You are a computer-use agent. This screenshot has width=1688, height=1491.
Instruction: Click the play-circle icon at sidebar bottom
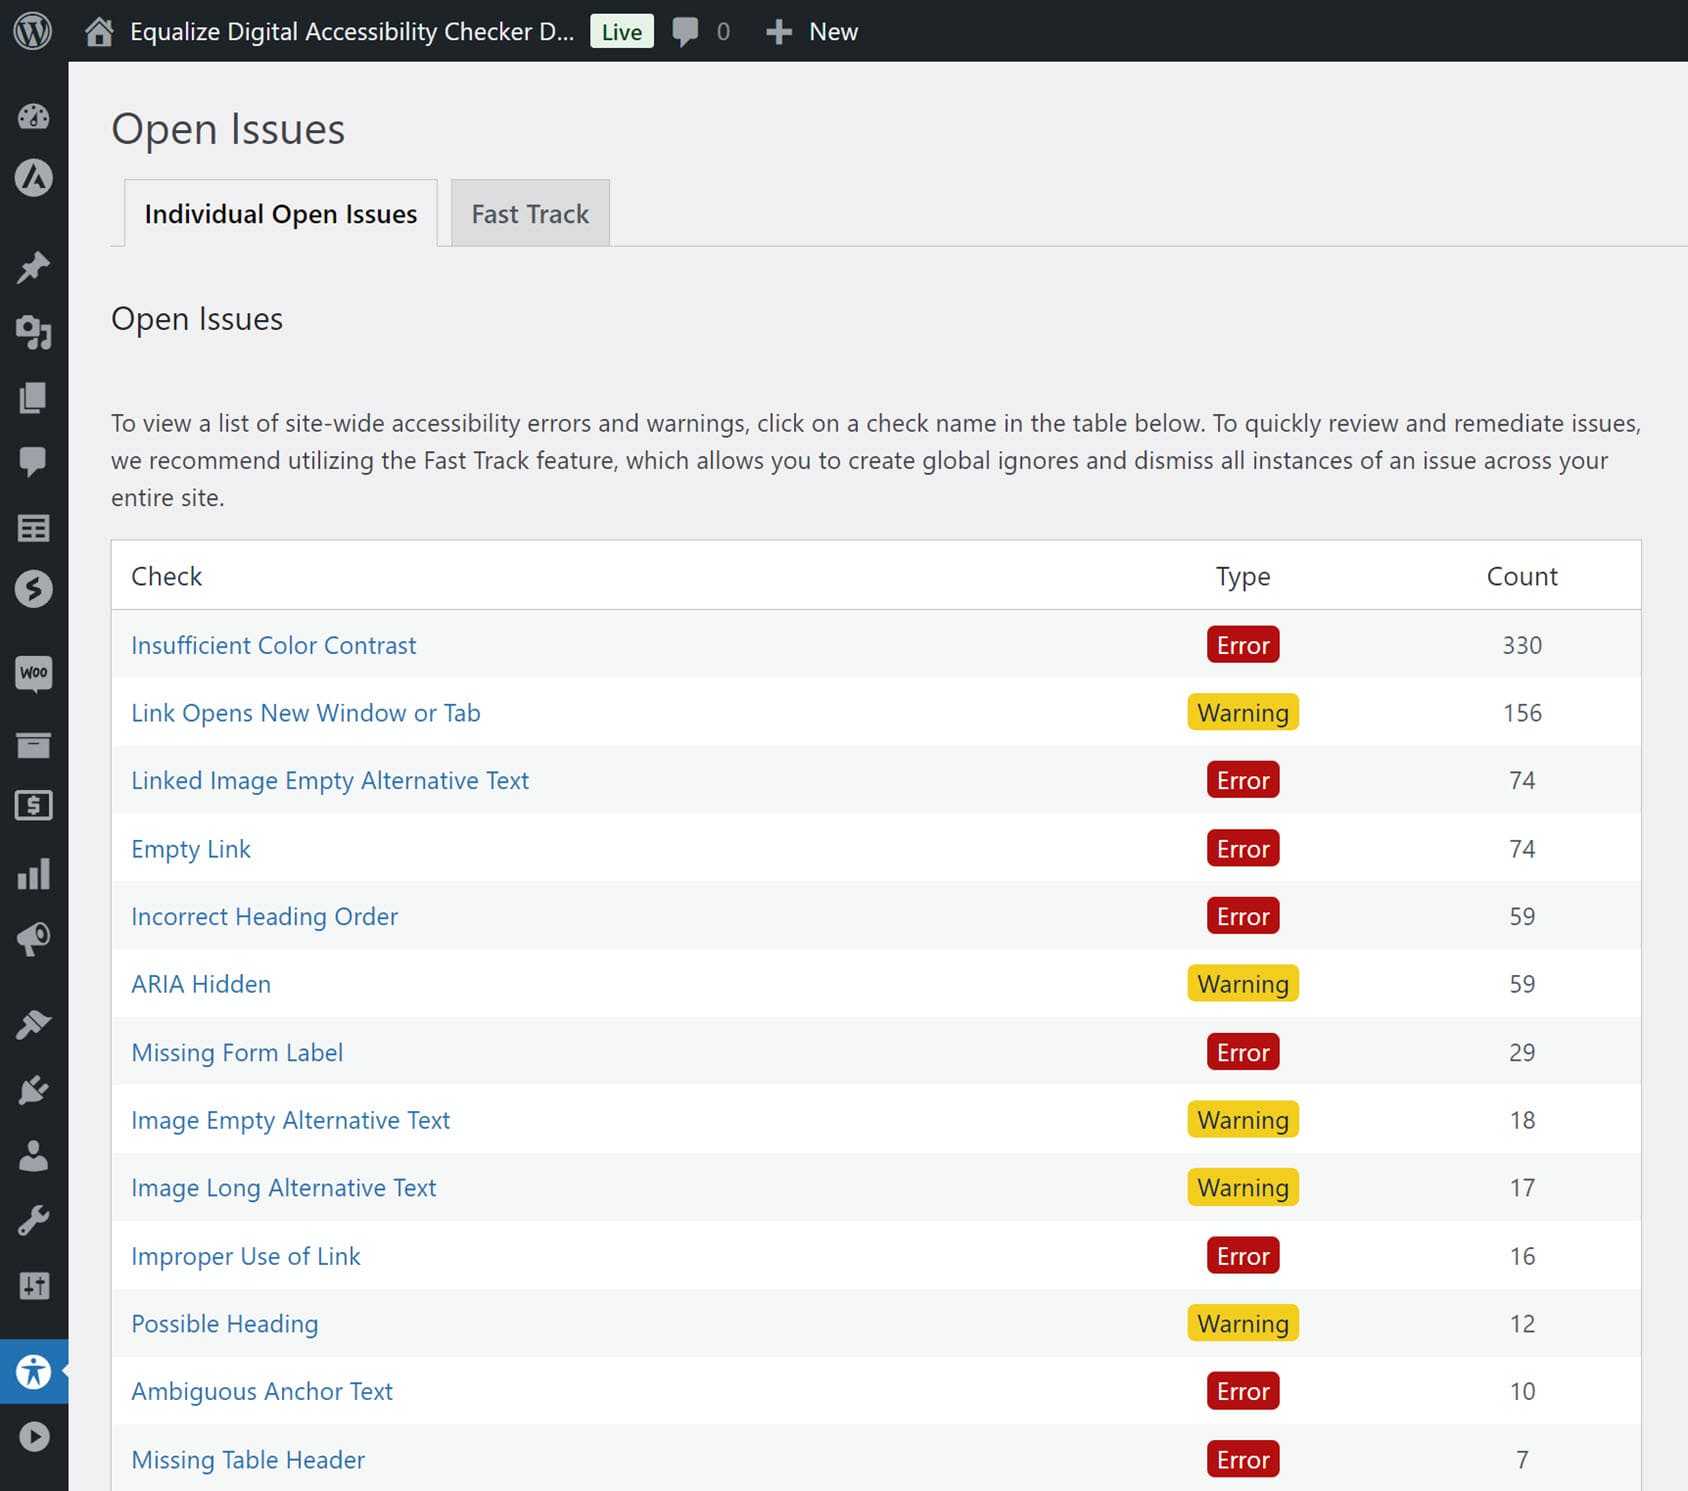33,1437
